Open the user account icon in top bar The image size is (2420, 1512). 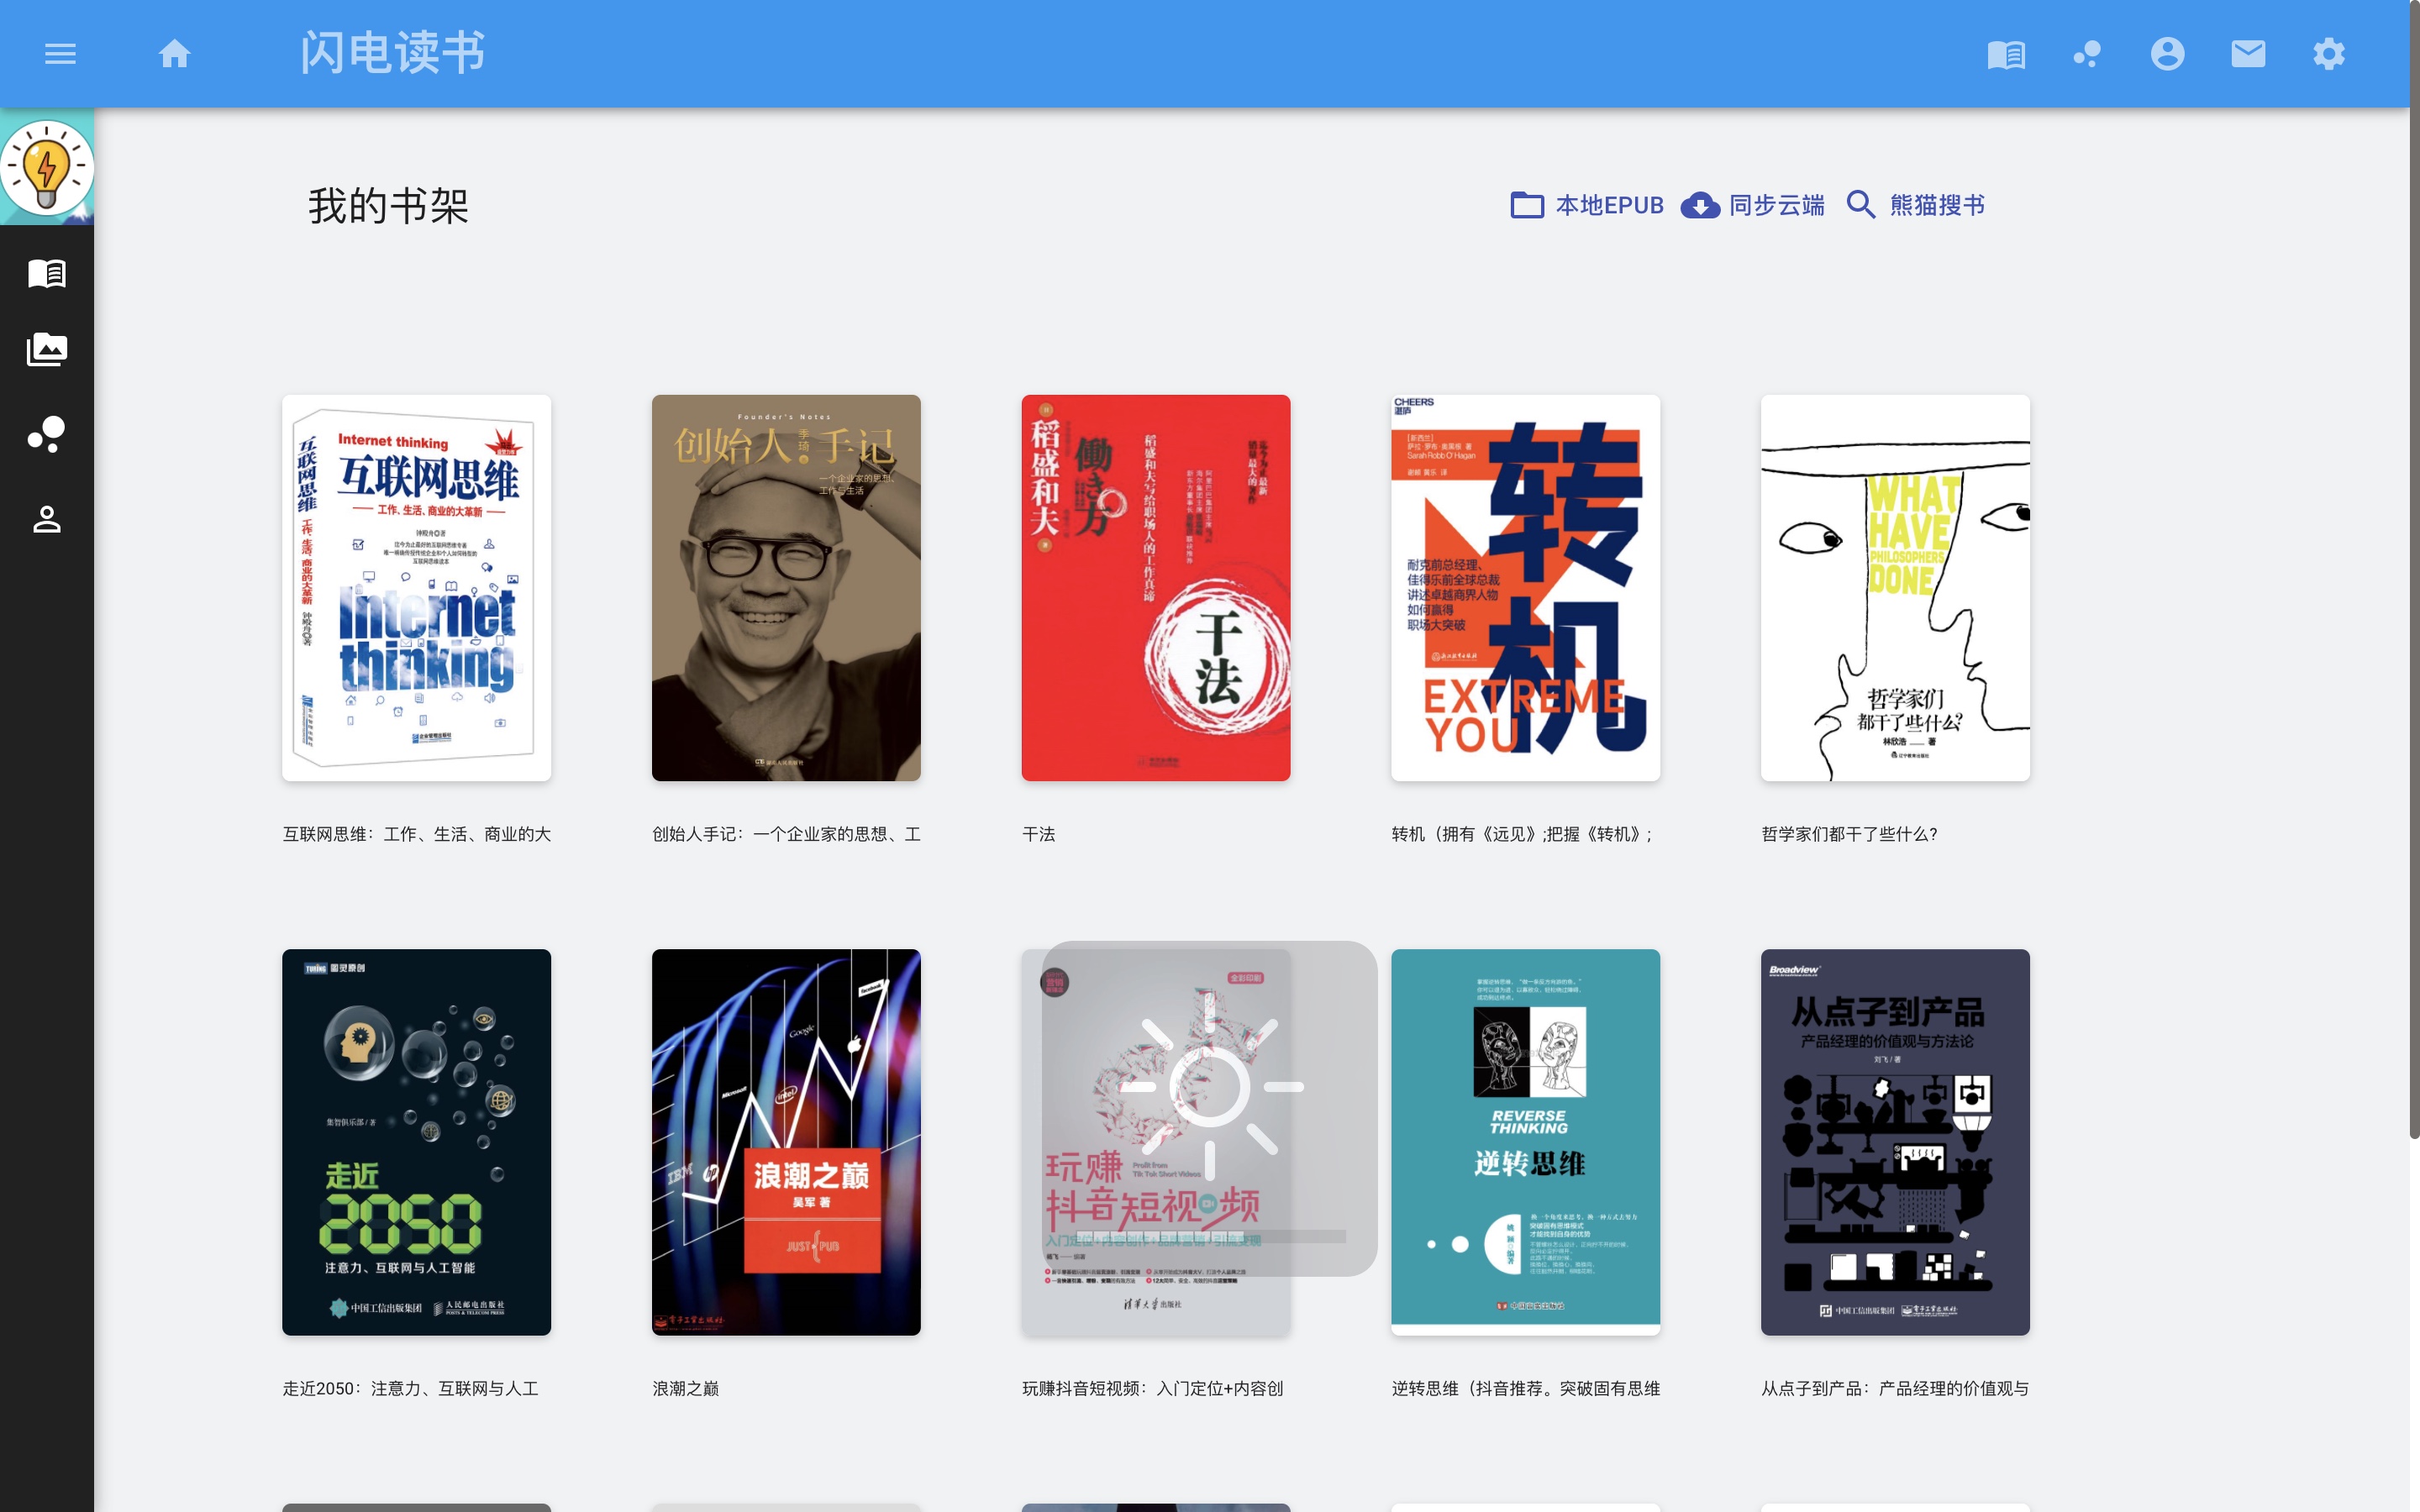(x=2166, y=53)
